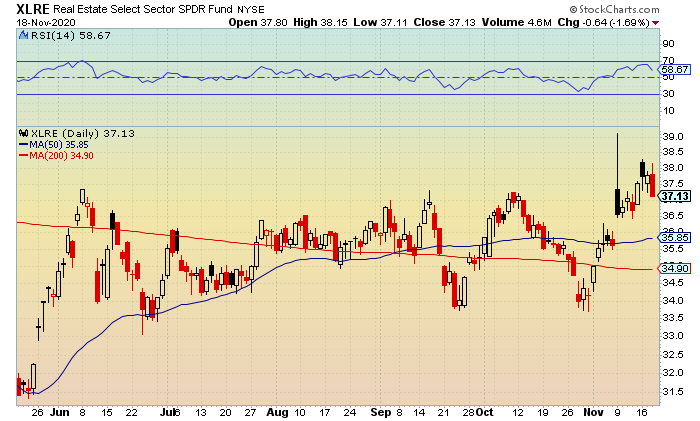700x421 pixels.
Task: Click the RSI 30 axis label
Action: pyautogui.click(x=668, y=94)
